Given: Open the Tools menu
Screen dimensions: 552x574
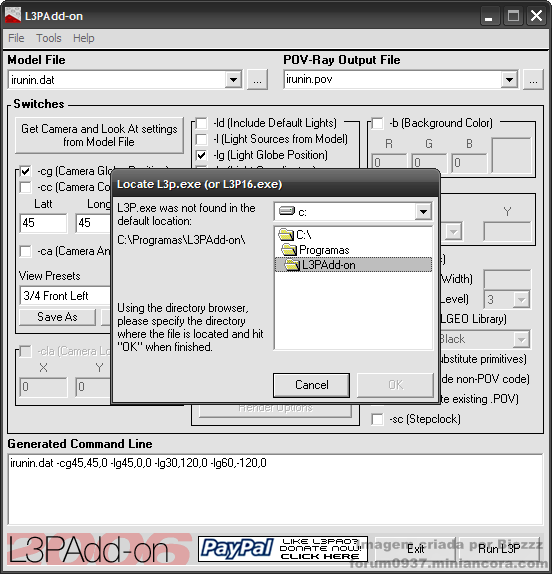Looking at the screenshot, I should tap(49, 38).
